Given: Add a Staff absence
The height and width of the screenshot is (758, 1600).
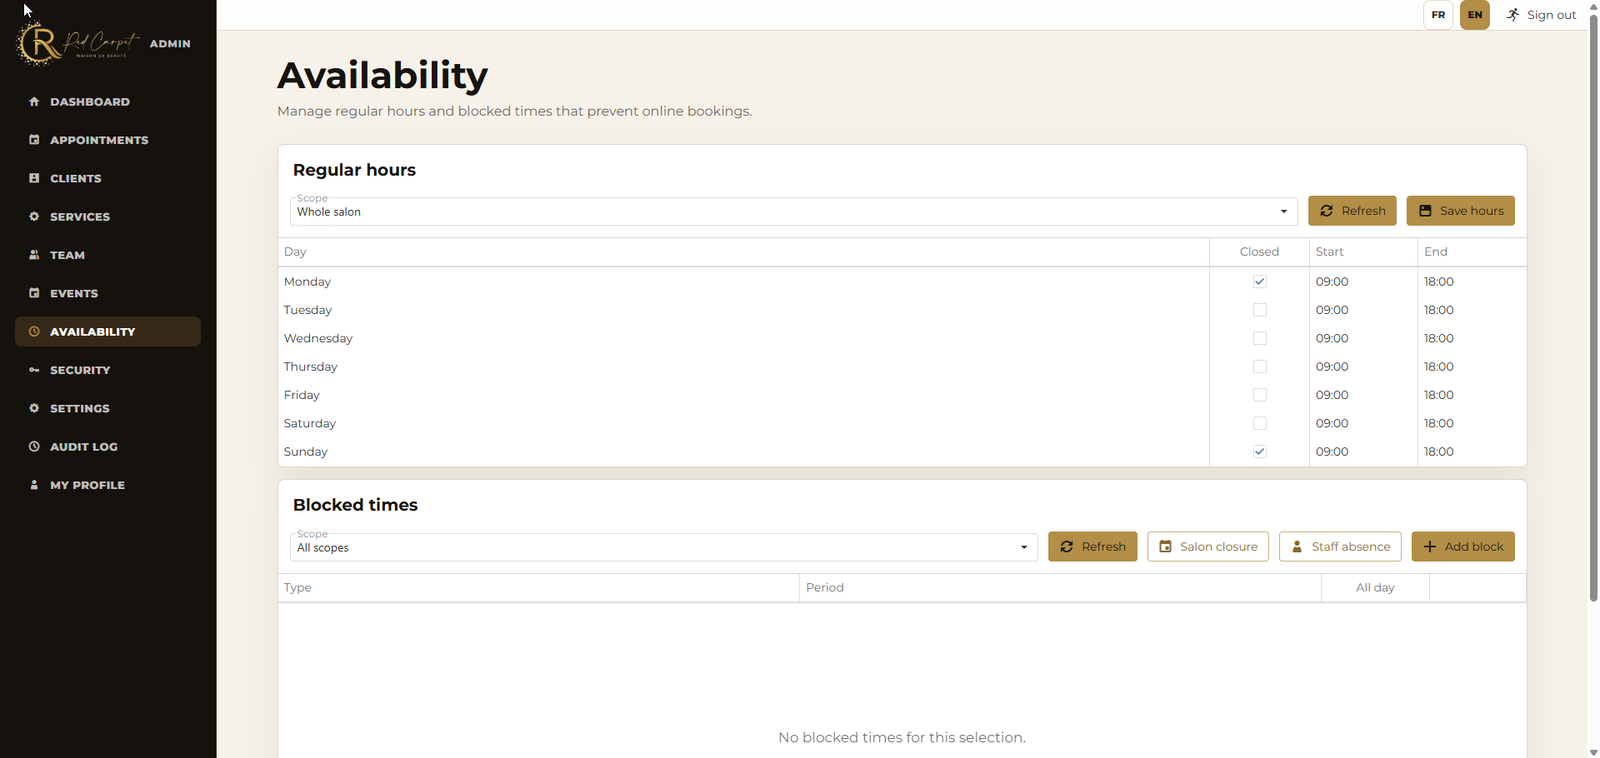Looking at the screenshot, I should pos(1340,547).
